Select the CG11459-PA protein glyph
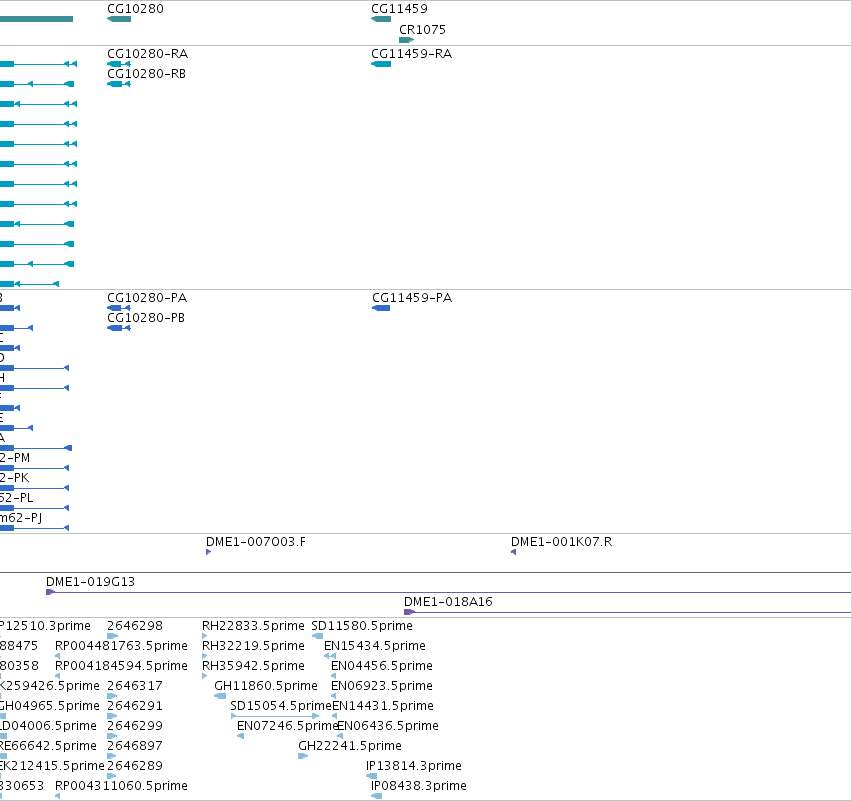 point(381,308)
